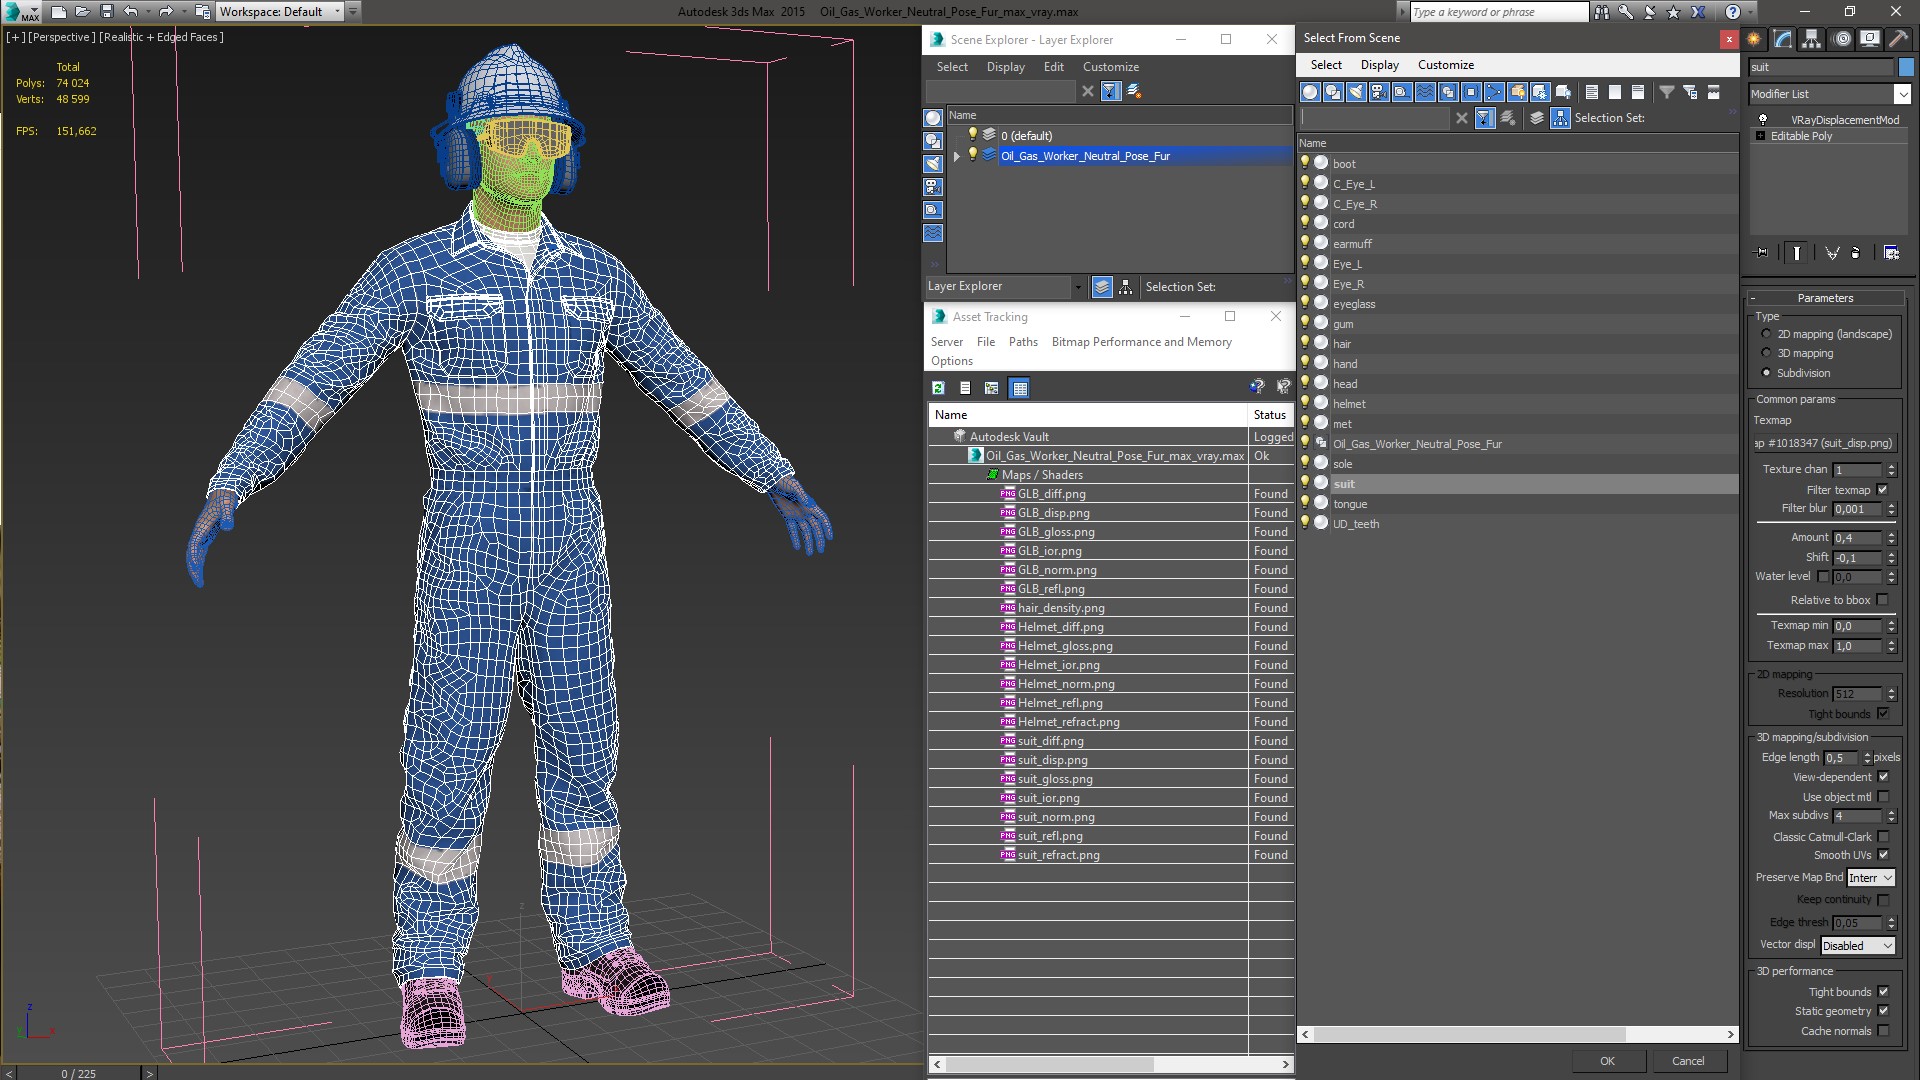Enable Water level checkbox
This screenshot has height=1080, width=1920.
pos(1823,577)
